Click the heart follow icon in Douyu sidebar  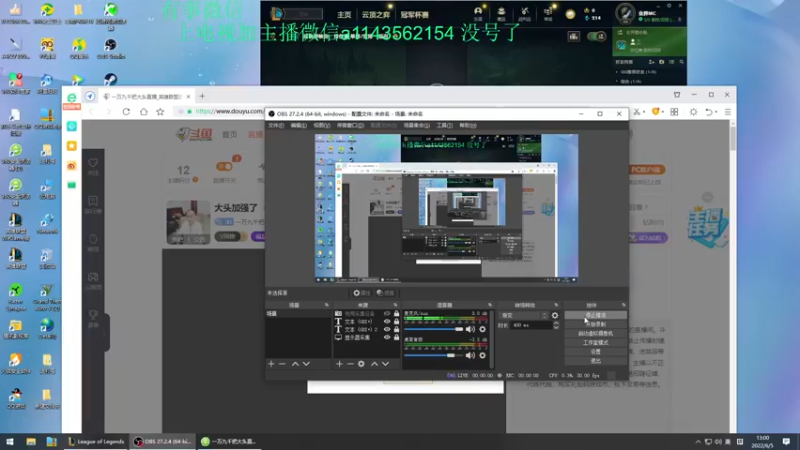(93, 163)
